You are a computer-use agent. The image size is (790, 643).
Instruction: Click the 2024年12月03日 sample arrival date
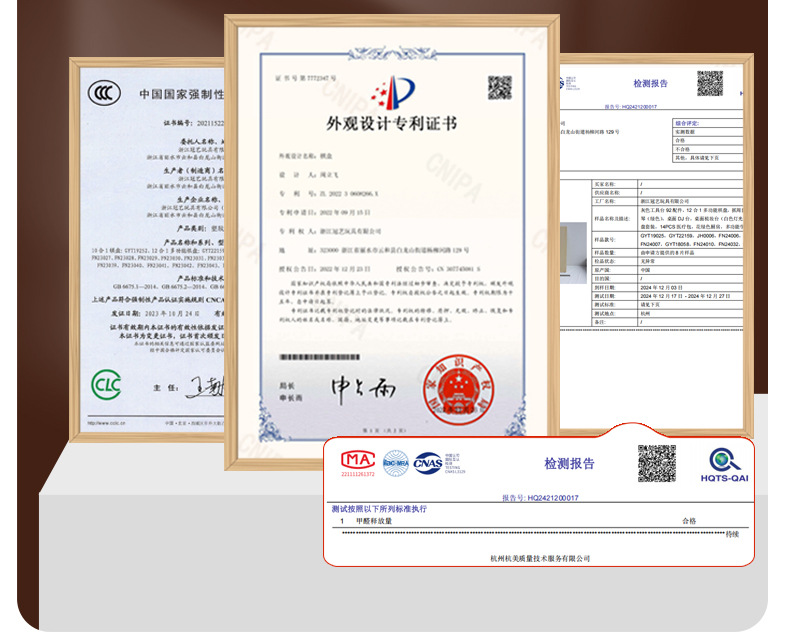click(662, 287)
